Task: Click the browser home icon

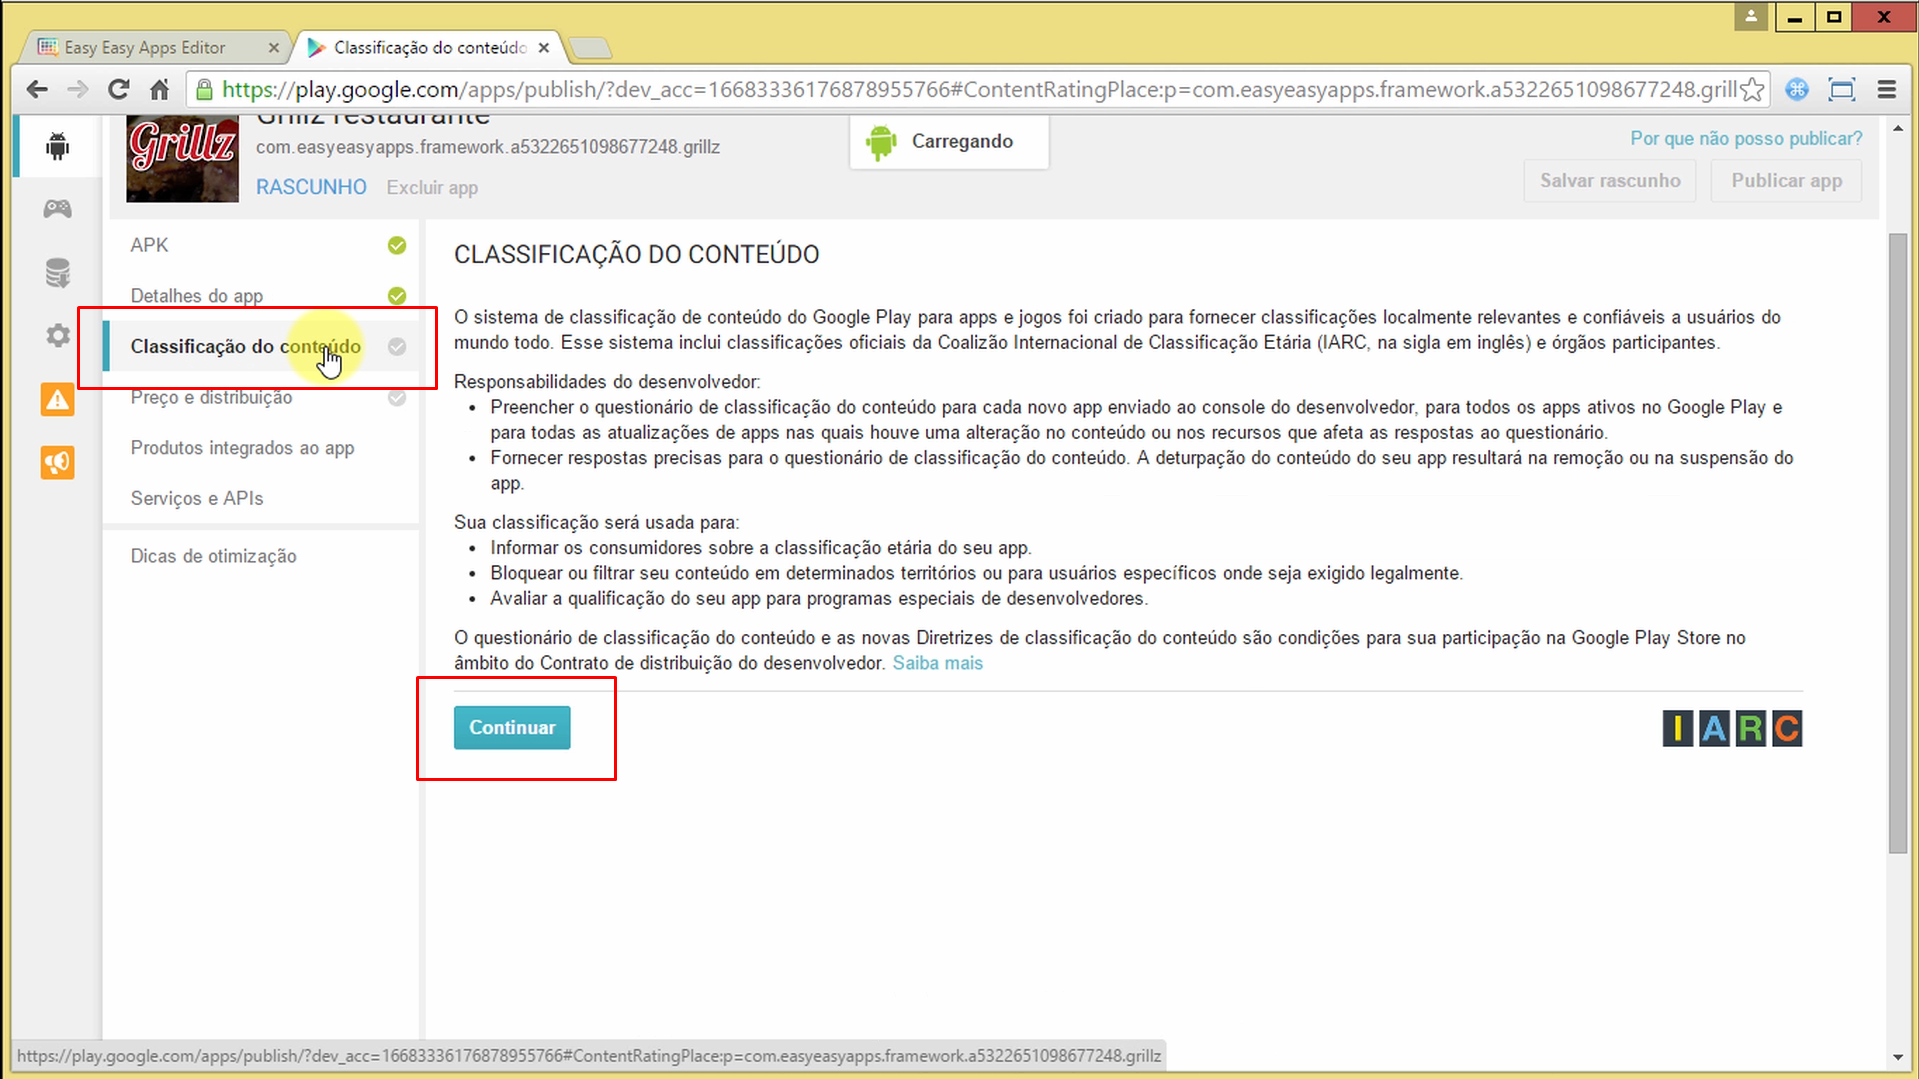Action: click(159, 89)
